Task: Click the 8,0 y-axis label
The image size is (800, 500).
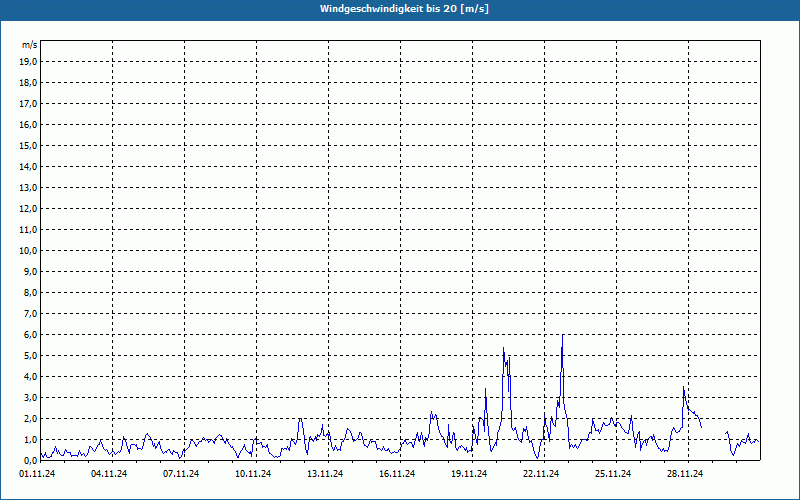Action: 31,292
